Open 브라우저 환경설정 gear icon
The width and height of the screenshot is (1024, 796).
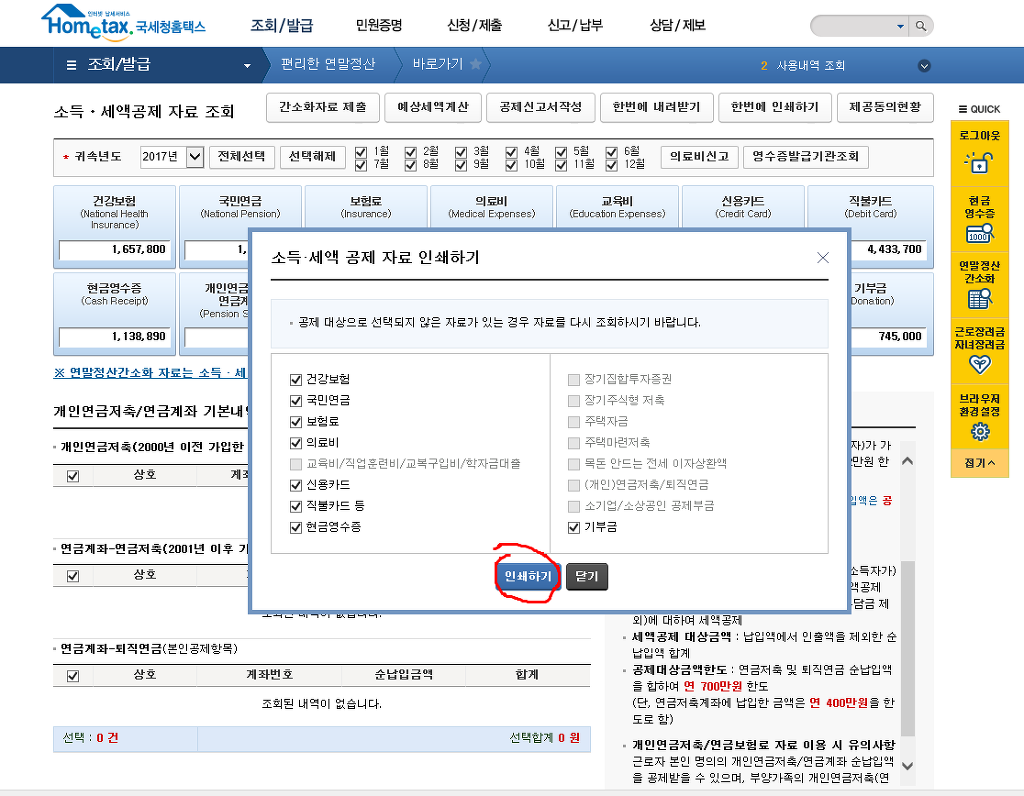coord(980,432)
